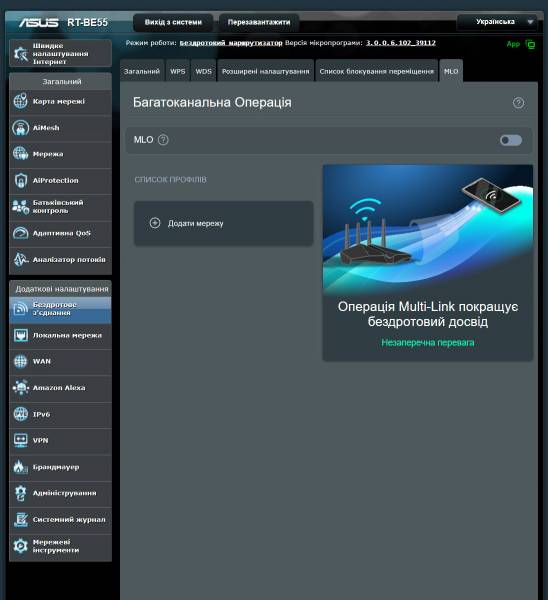Switch to the Загальний tab
The width and height of the screenshot is (548, 600).
tap(142, 71)
